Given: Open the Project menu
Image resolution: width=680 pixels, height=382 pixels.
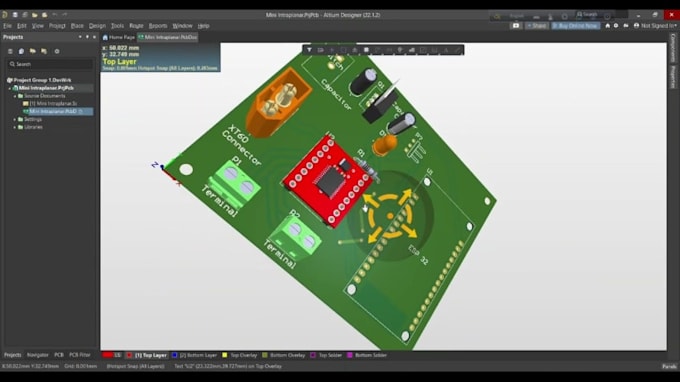Looking at the screenshot, I should click(57, 26).
